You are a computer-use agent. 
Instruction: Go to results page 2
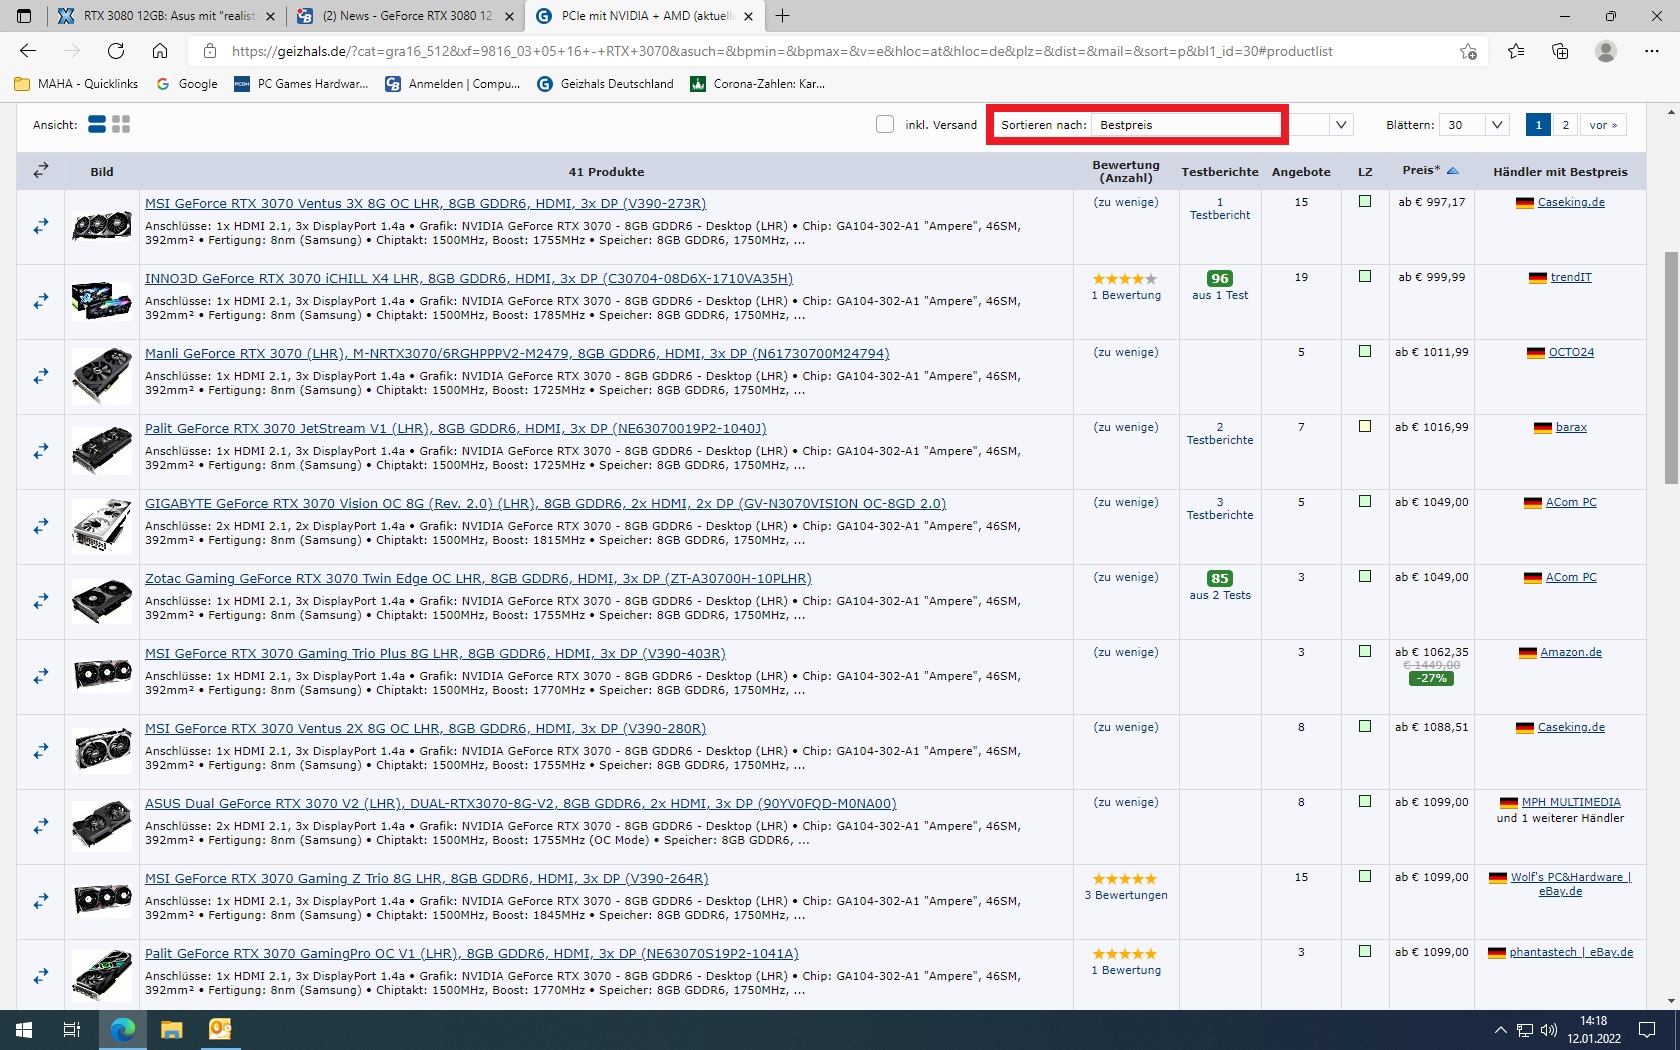pos(1566,124)
